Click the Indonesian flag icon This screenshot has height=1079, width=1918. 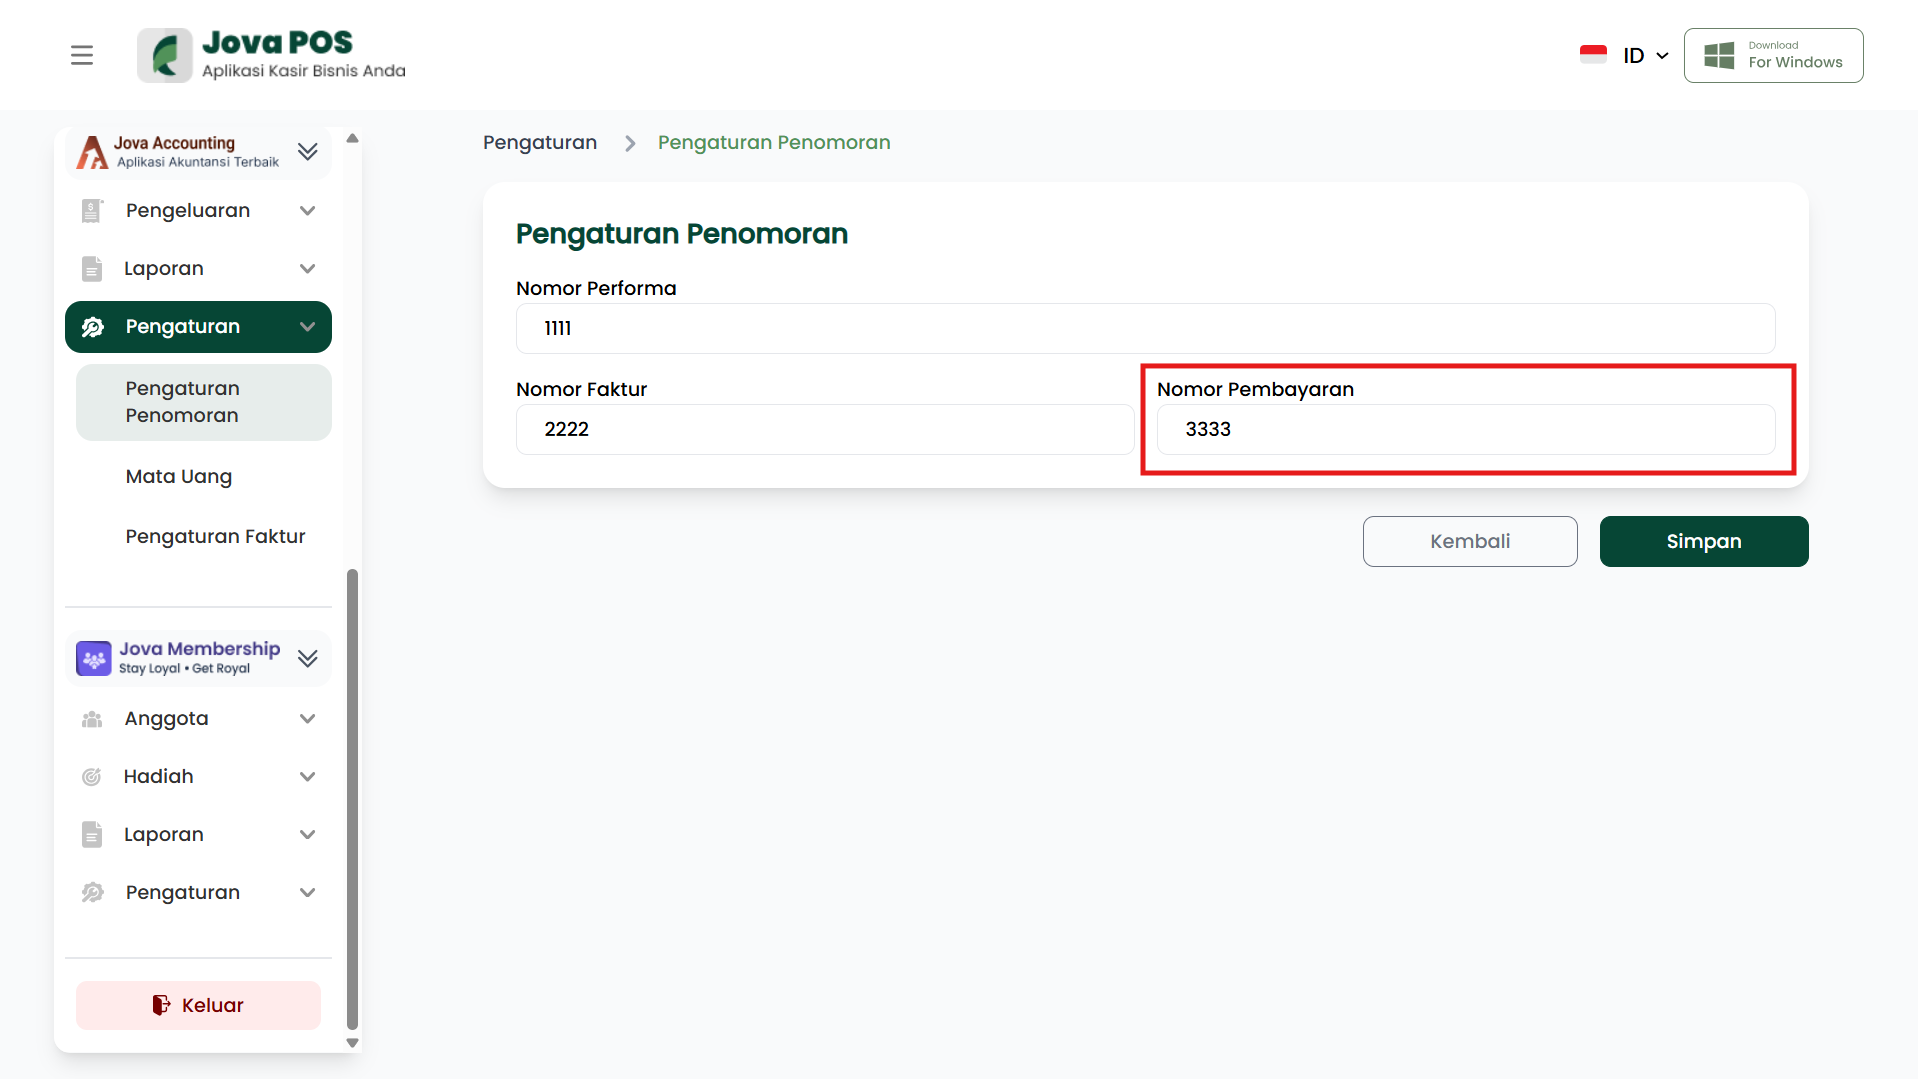click(1593, 55)
